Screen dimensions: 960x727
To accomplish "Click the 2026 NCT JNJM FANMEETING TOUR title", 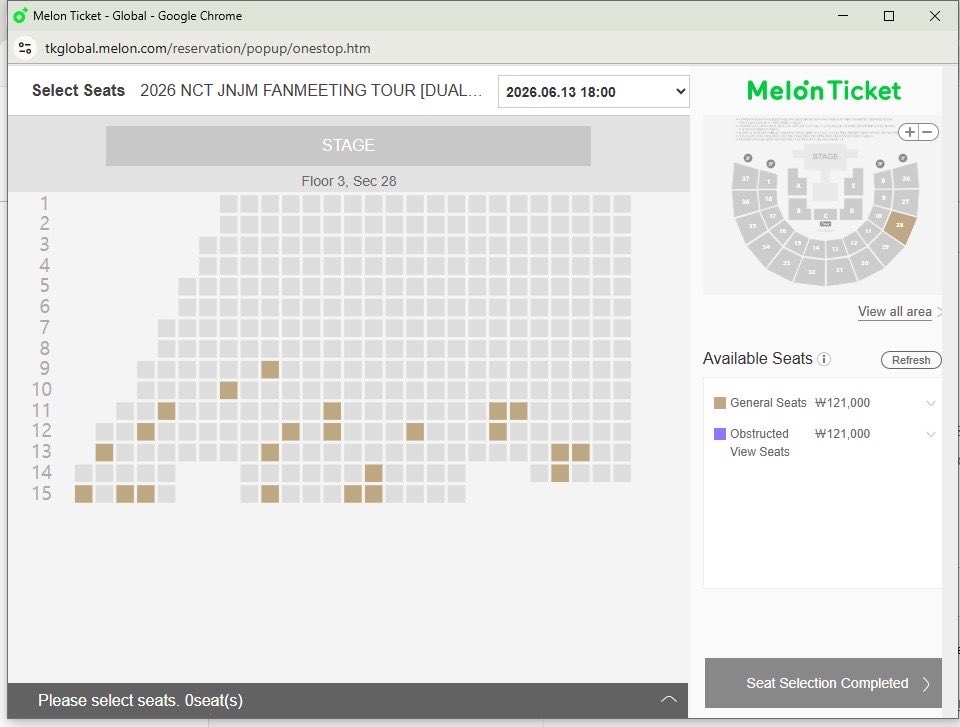I will (311, 91).
